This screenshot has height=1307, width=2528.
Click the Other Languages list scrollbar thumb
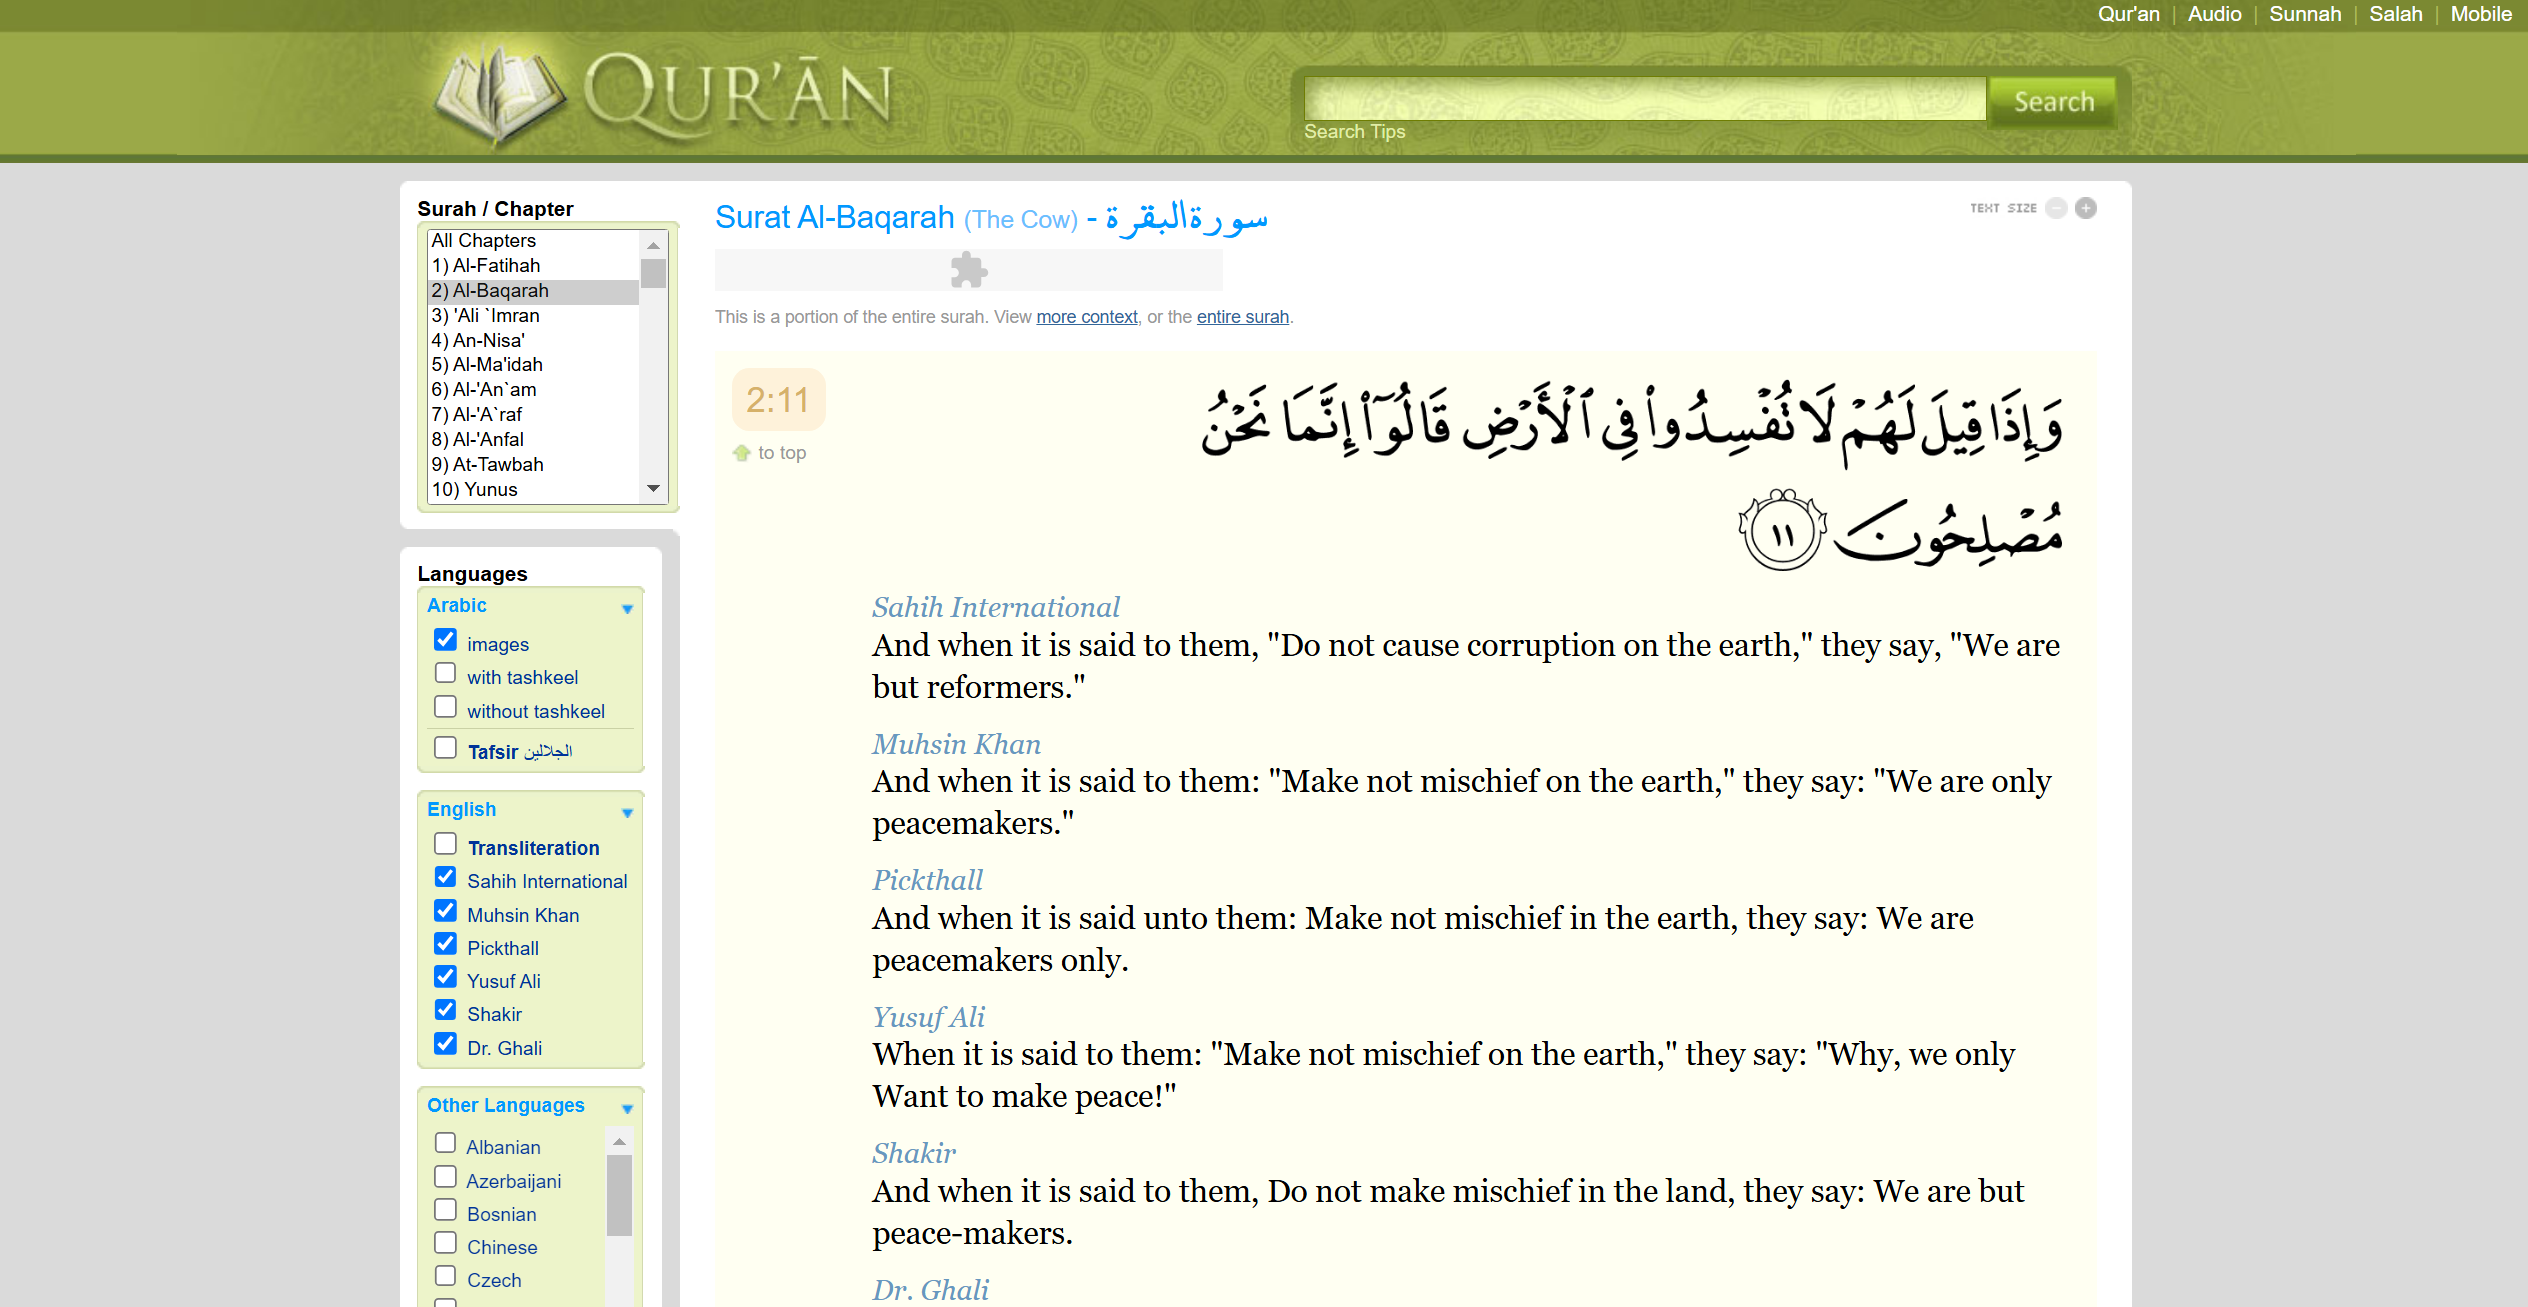click(x=619, y=1195)
